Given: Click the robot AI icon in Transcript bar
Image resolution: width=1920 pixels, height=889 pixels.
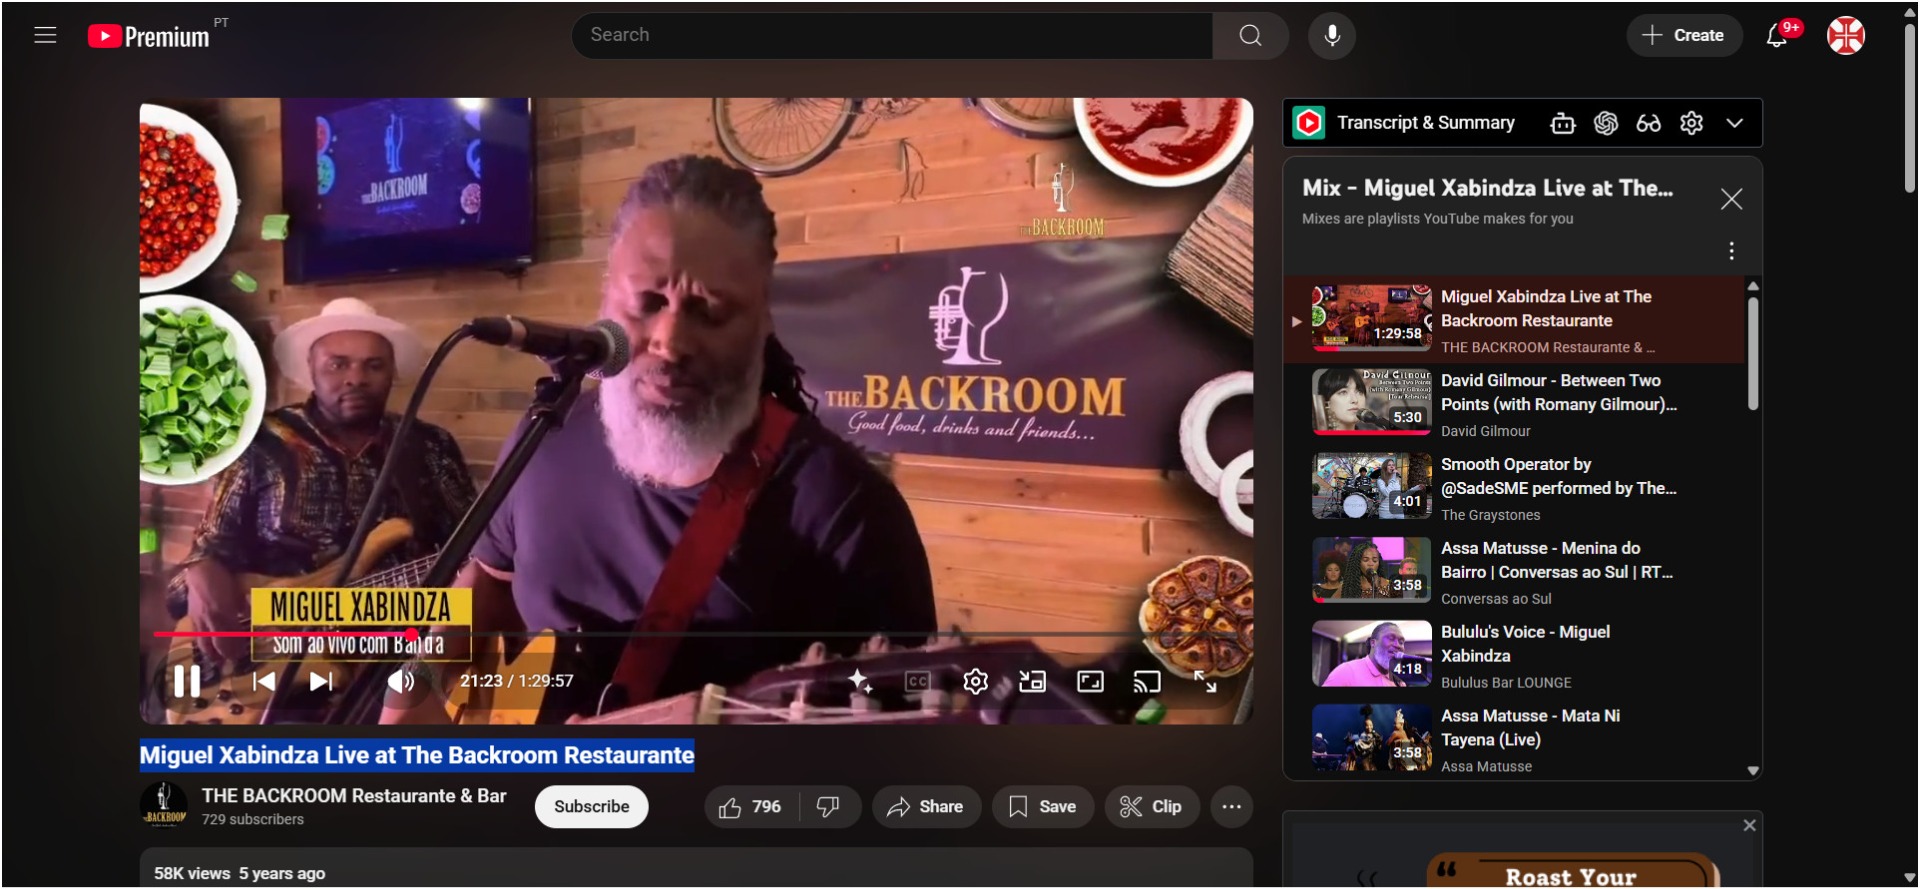Looking at the screenshot, I should point(1563,123).
